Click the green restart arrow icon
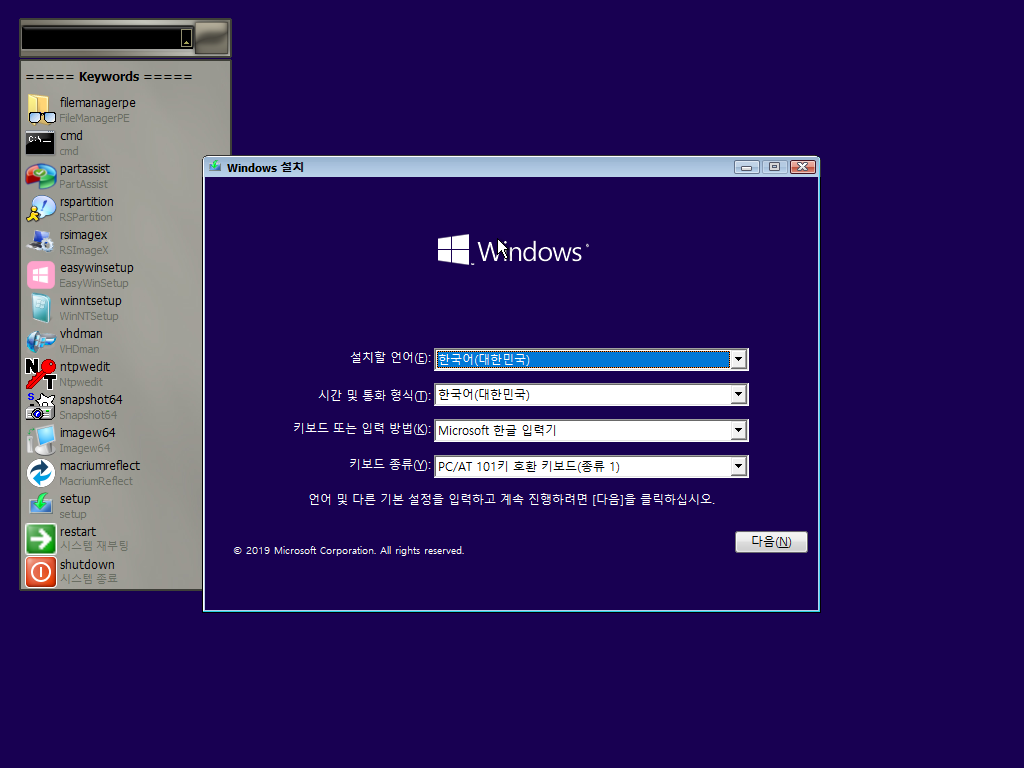 pyautogui.click(x=40, y=538)
